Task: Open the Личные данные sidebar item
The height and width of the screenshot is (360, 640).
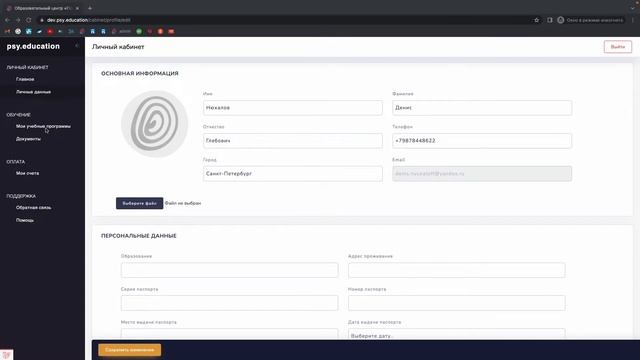Action: click(33, 92)
